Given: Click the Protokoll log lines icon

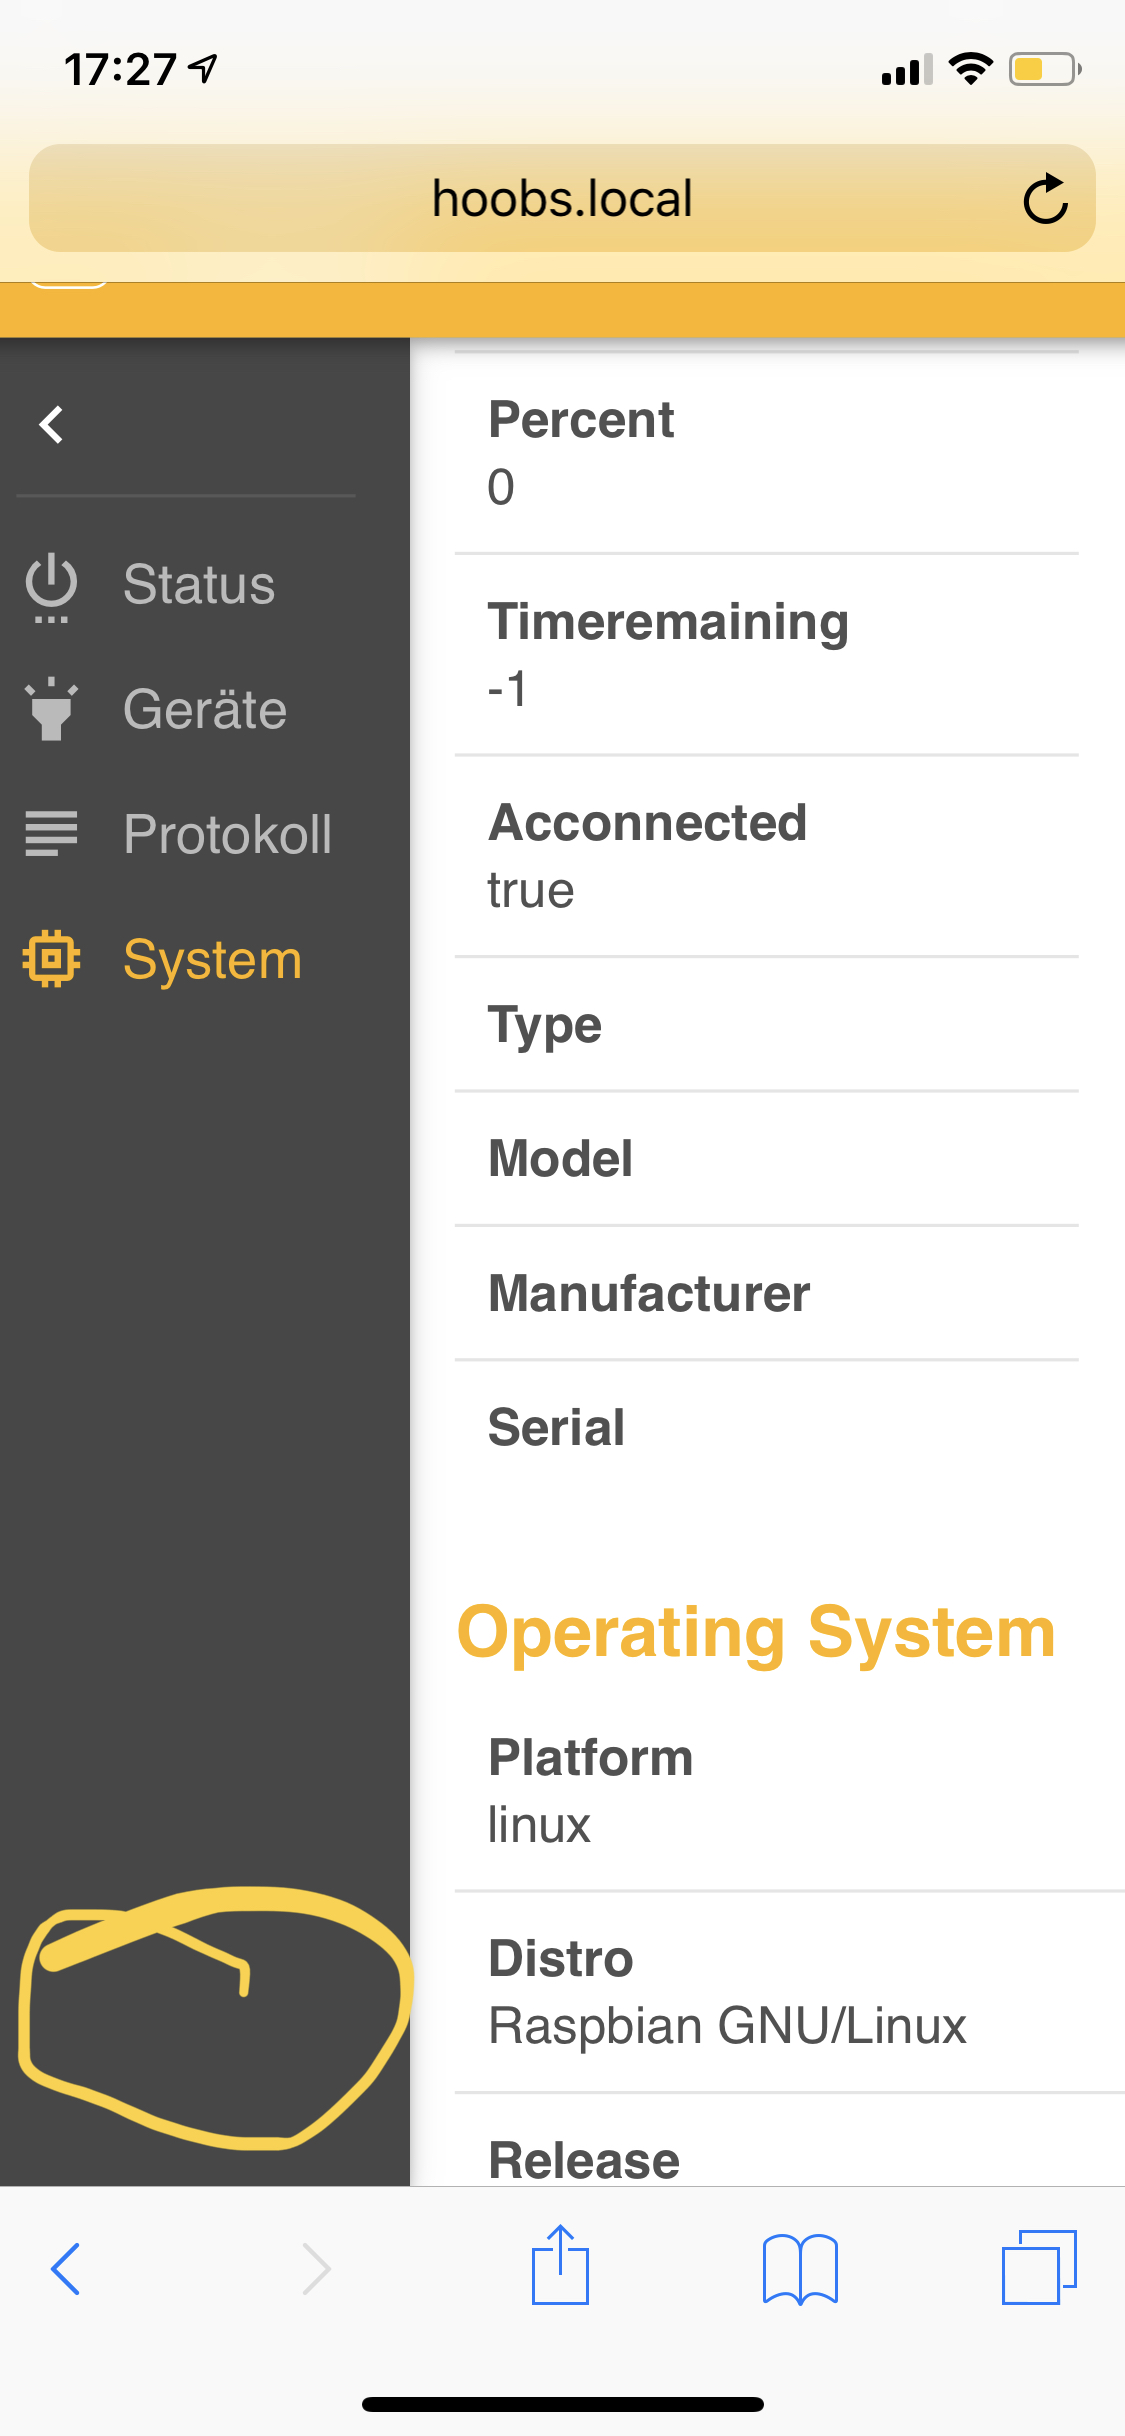Looking at the screenshot, I should point(50,832).
